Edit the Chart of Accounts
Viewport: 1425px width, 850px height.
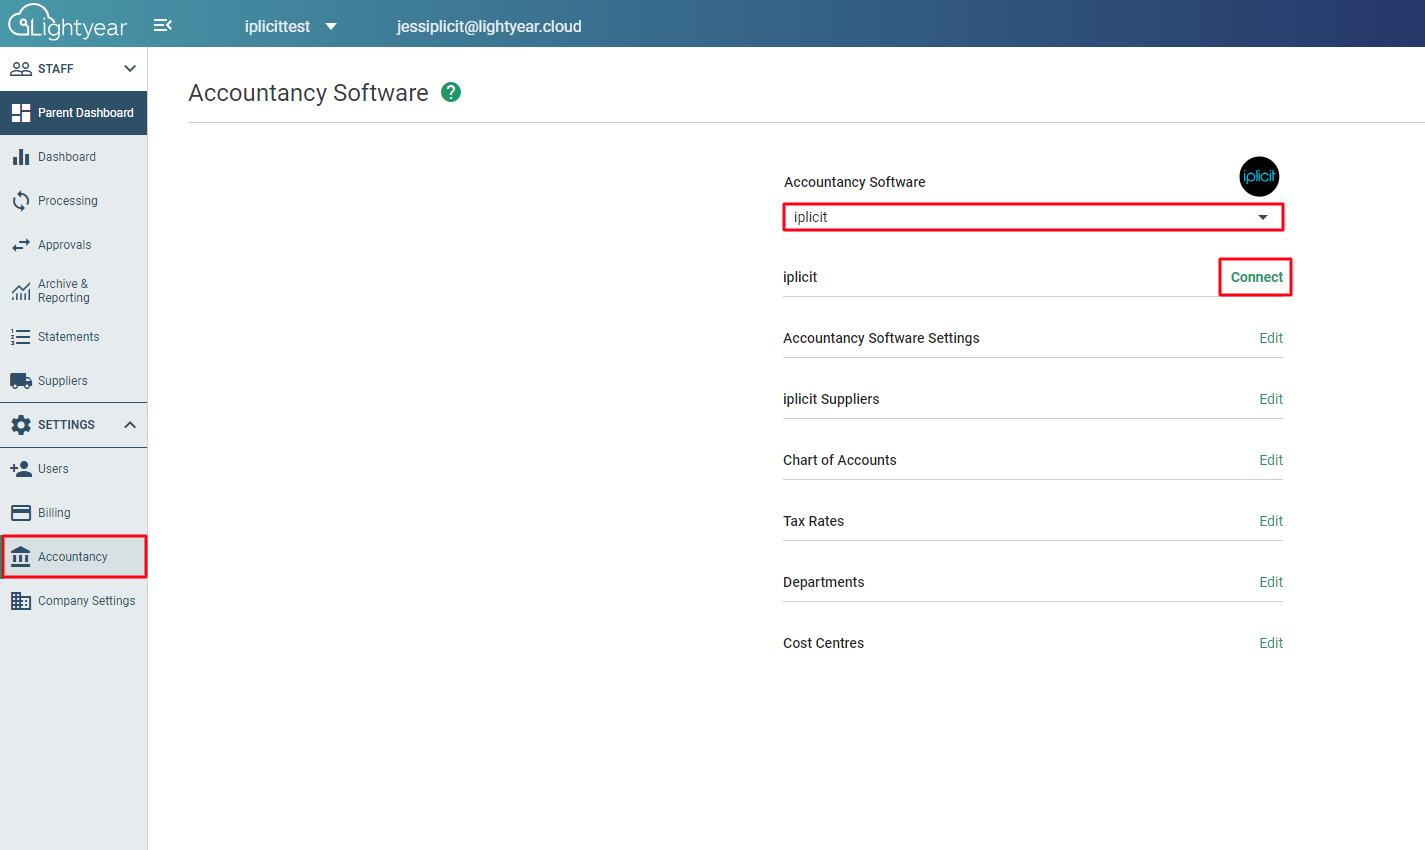(x=1270, y=460)
